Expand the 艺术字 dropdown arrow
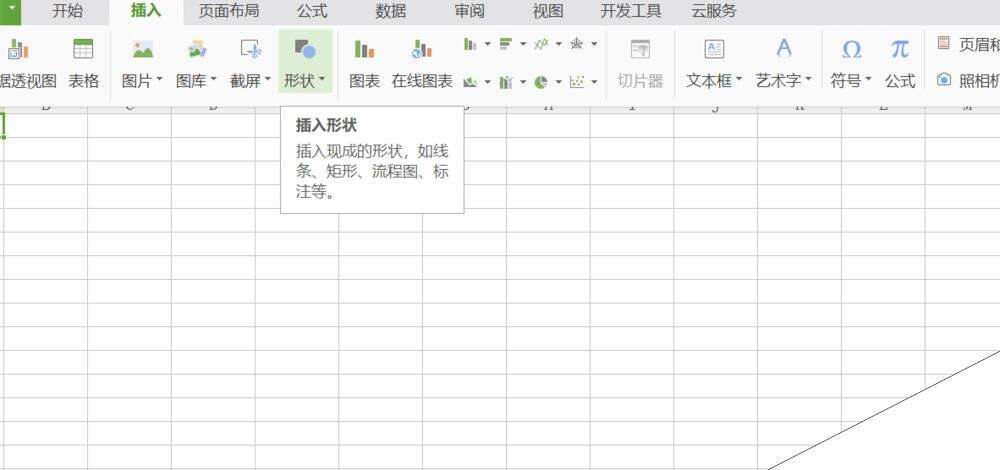 point(809,80)
